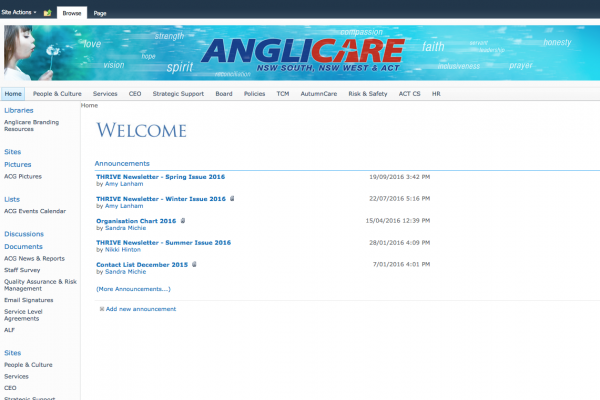The image size is (600, 400).
Task: Open THRIVE Newsletter Winter Issue 2016
Action: click(x=161, y=199)
